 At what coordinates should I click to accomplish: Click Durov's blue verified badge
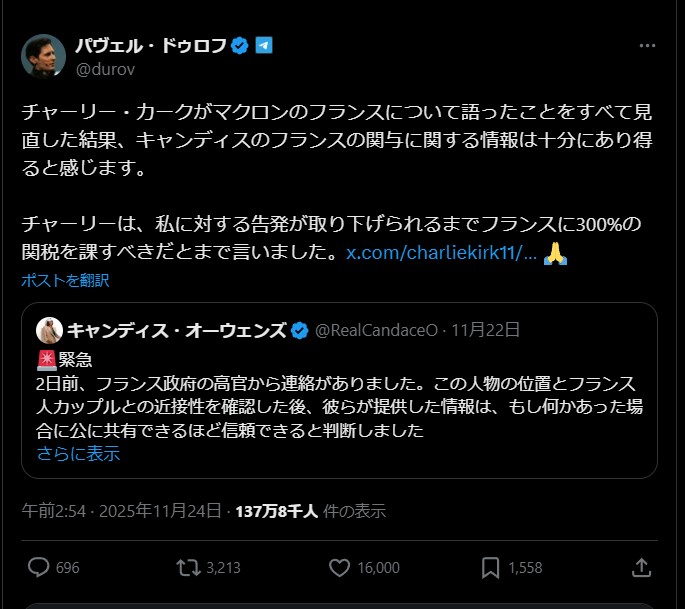(x=240, y=46)
